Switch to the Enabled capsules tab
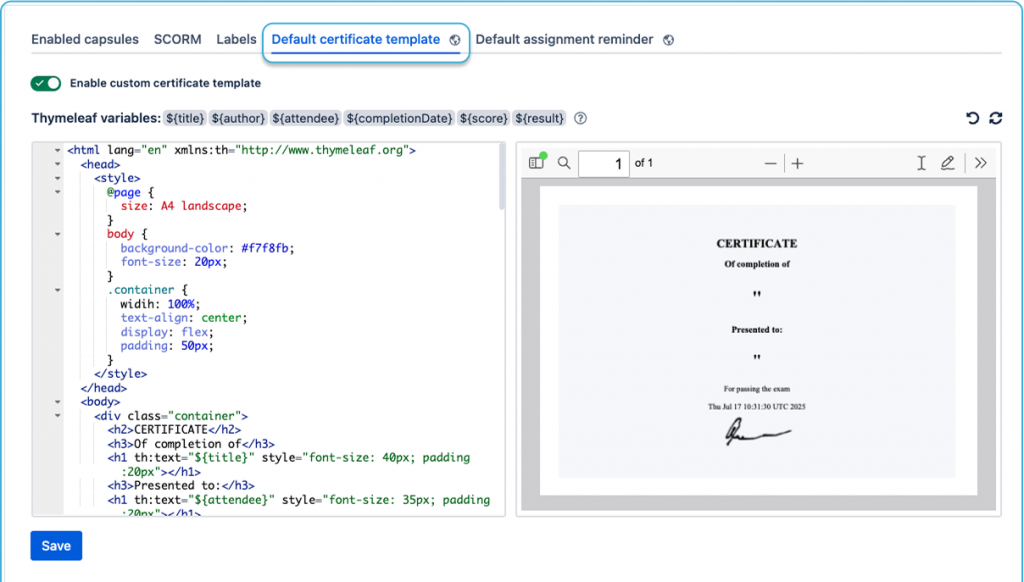Screen dimensions: 1024x582 click(x=85, y=40)
